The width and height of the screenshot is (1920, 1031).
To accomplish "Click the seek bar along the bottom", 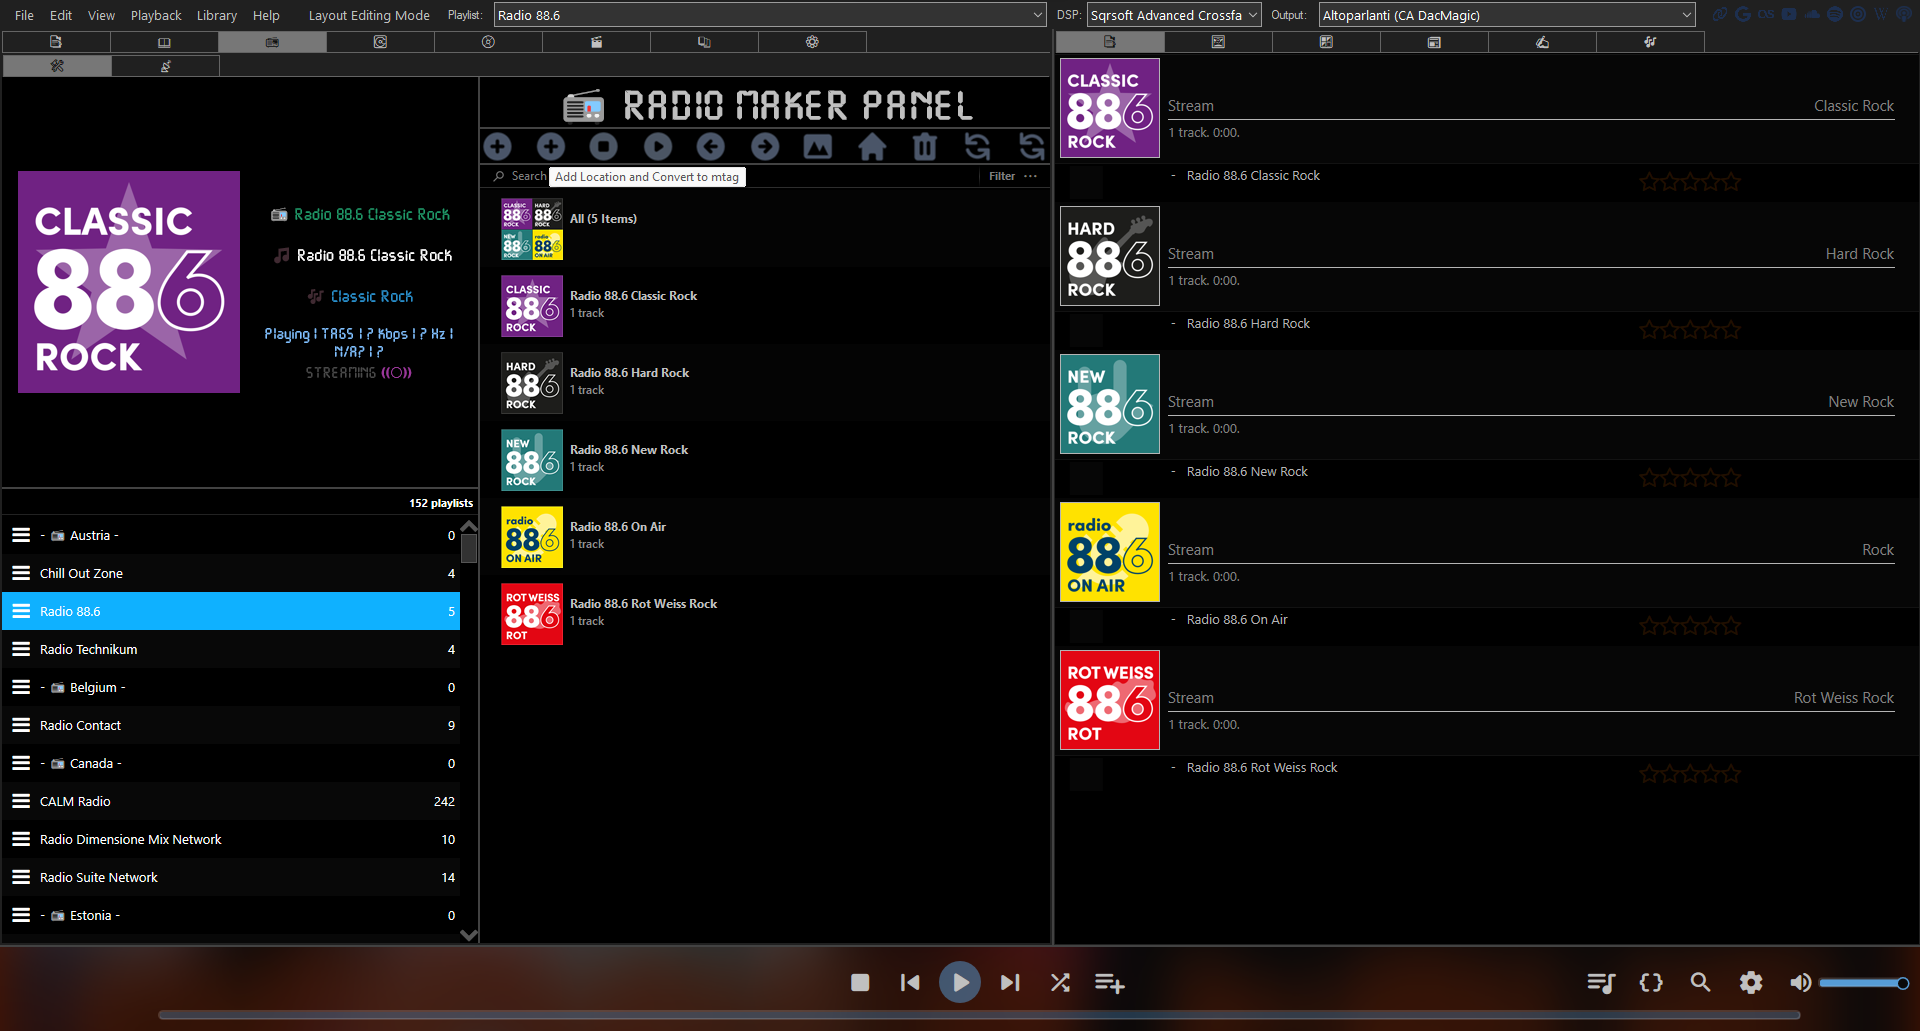I will (x=979, y=1015).
